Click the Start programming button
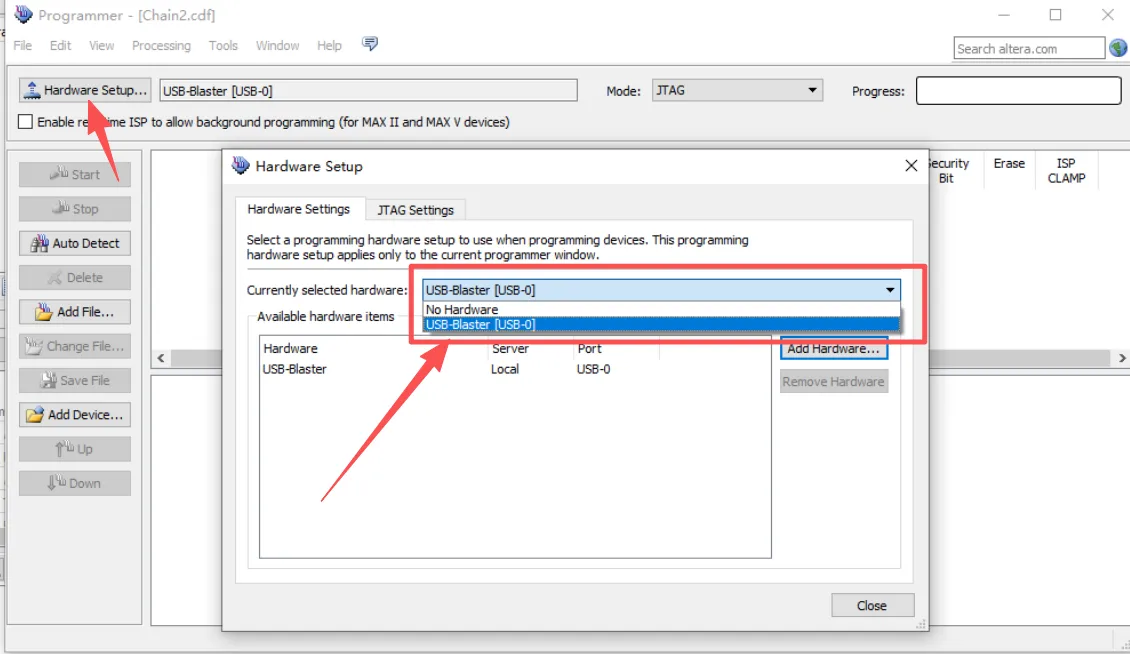The height and width of the screenshot is (654, 1130). point(75,174)
